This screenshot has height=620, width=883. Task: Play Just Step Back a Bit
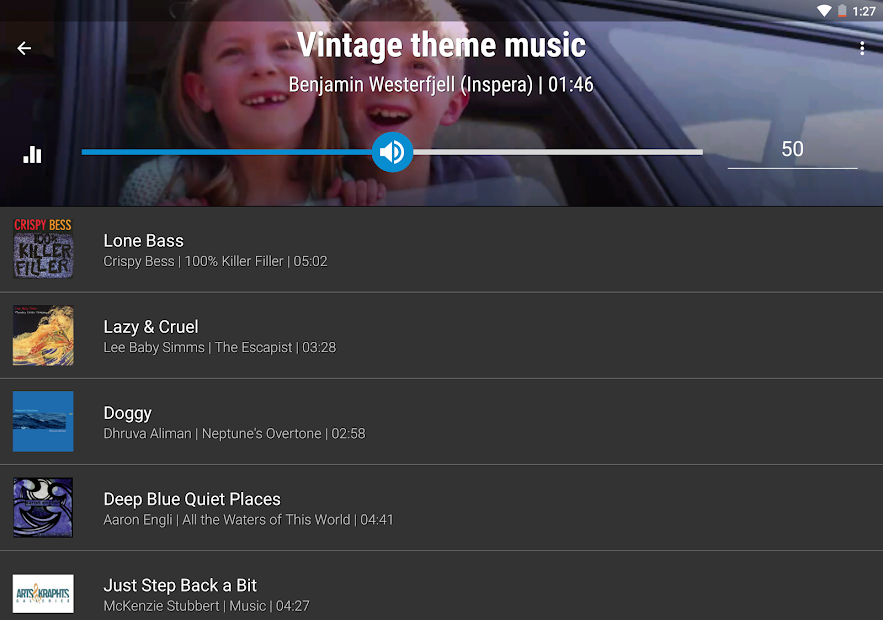coord(180,585)
